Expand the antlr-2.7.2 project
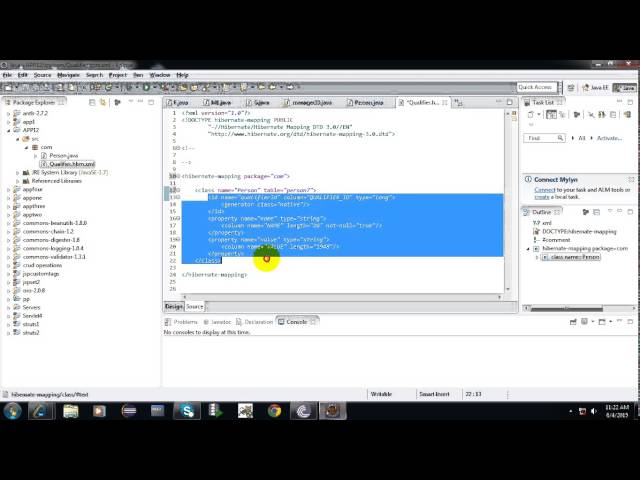The image size is (640, 480). pos(9,113)
